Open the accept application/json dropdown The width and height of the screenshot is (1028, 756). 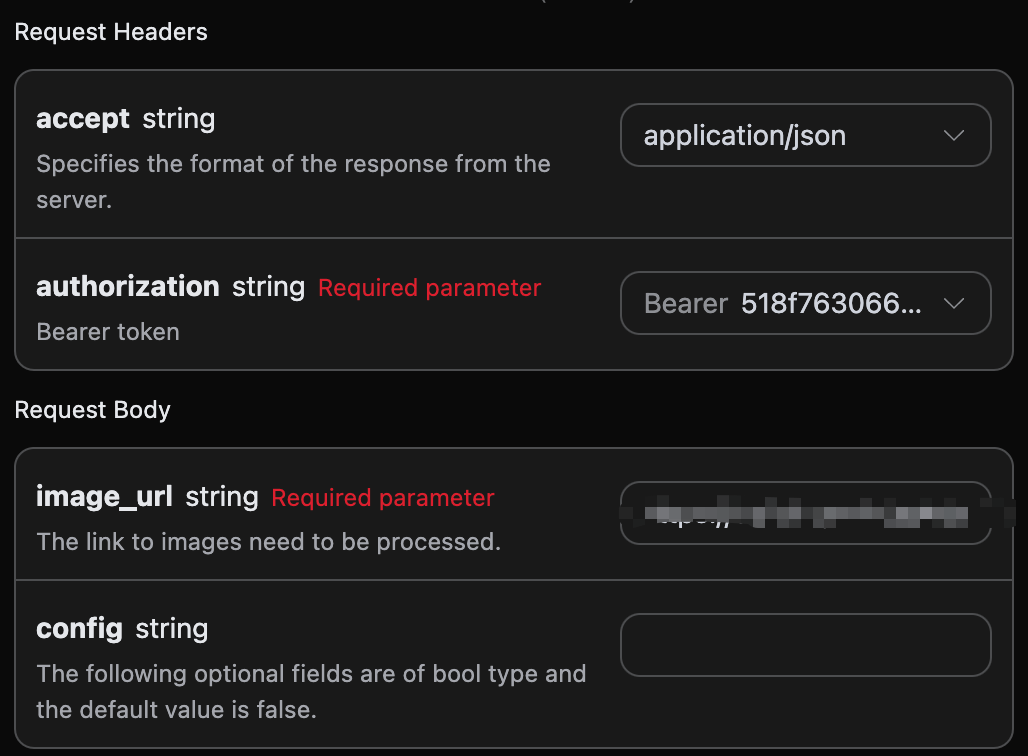[790, 136]
